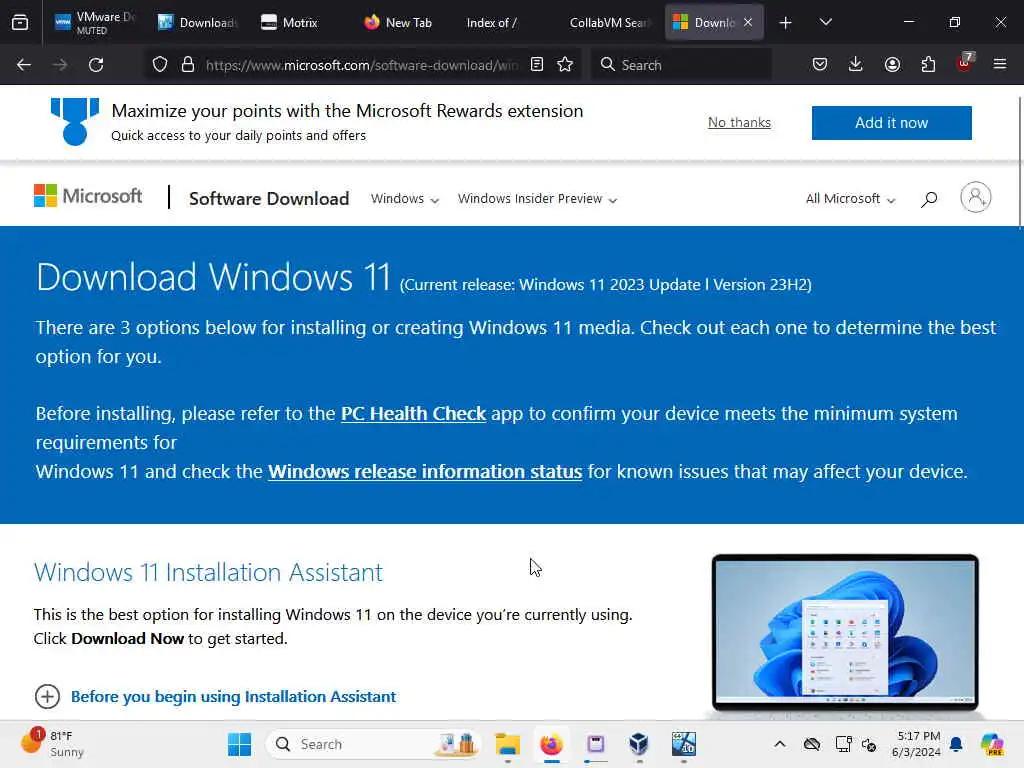1024x768 pixels.
Task: Open a new tab with plus button
Action: click(786, 23)
